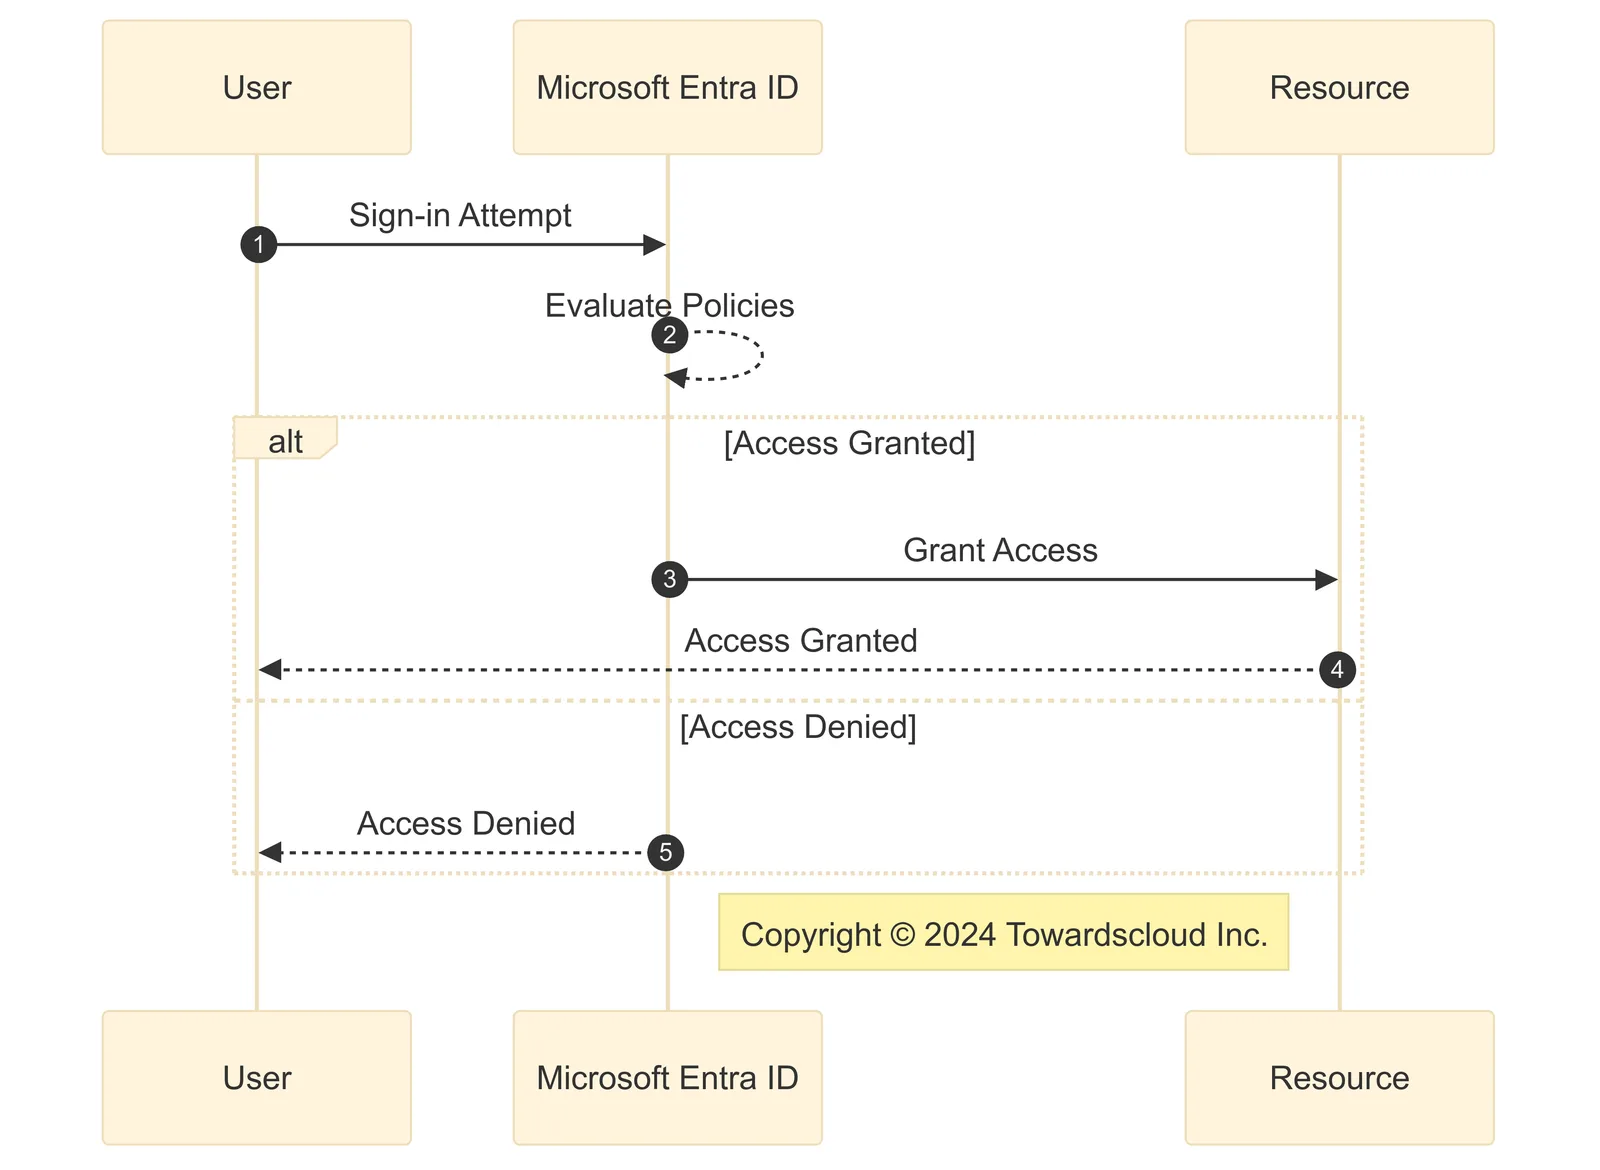The image size is (1600, 1170).
Task: Click sequence number 1 circle
Action: point(259,244)
